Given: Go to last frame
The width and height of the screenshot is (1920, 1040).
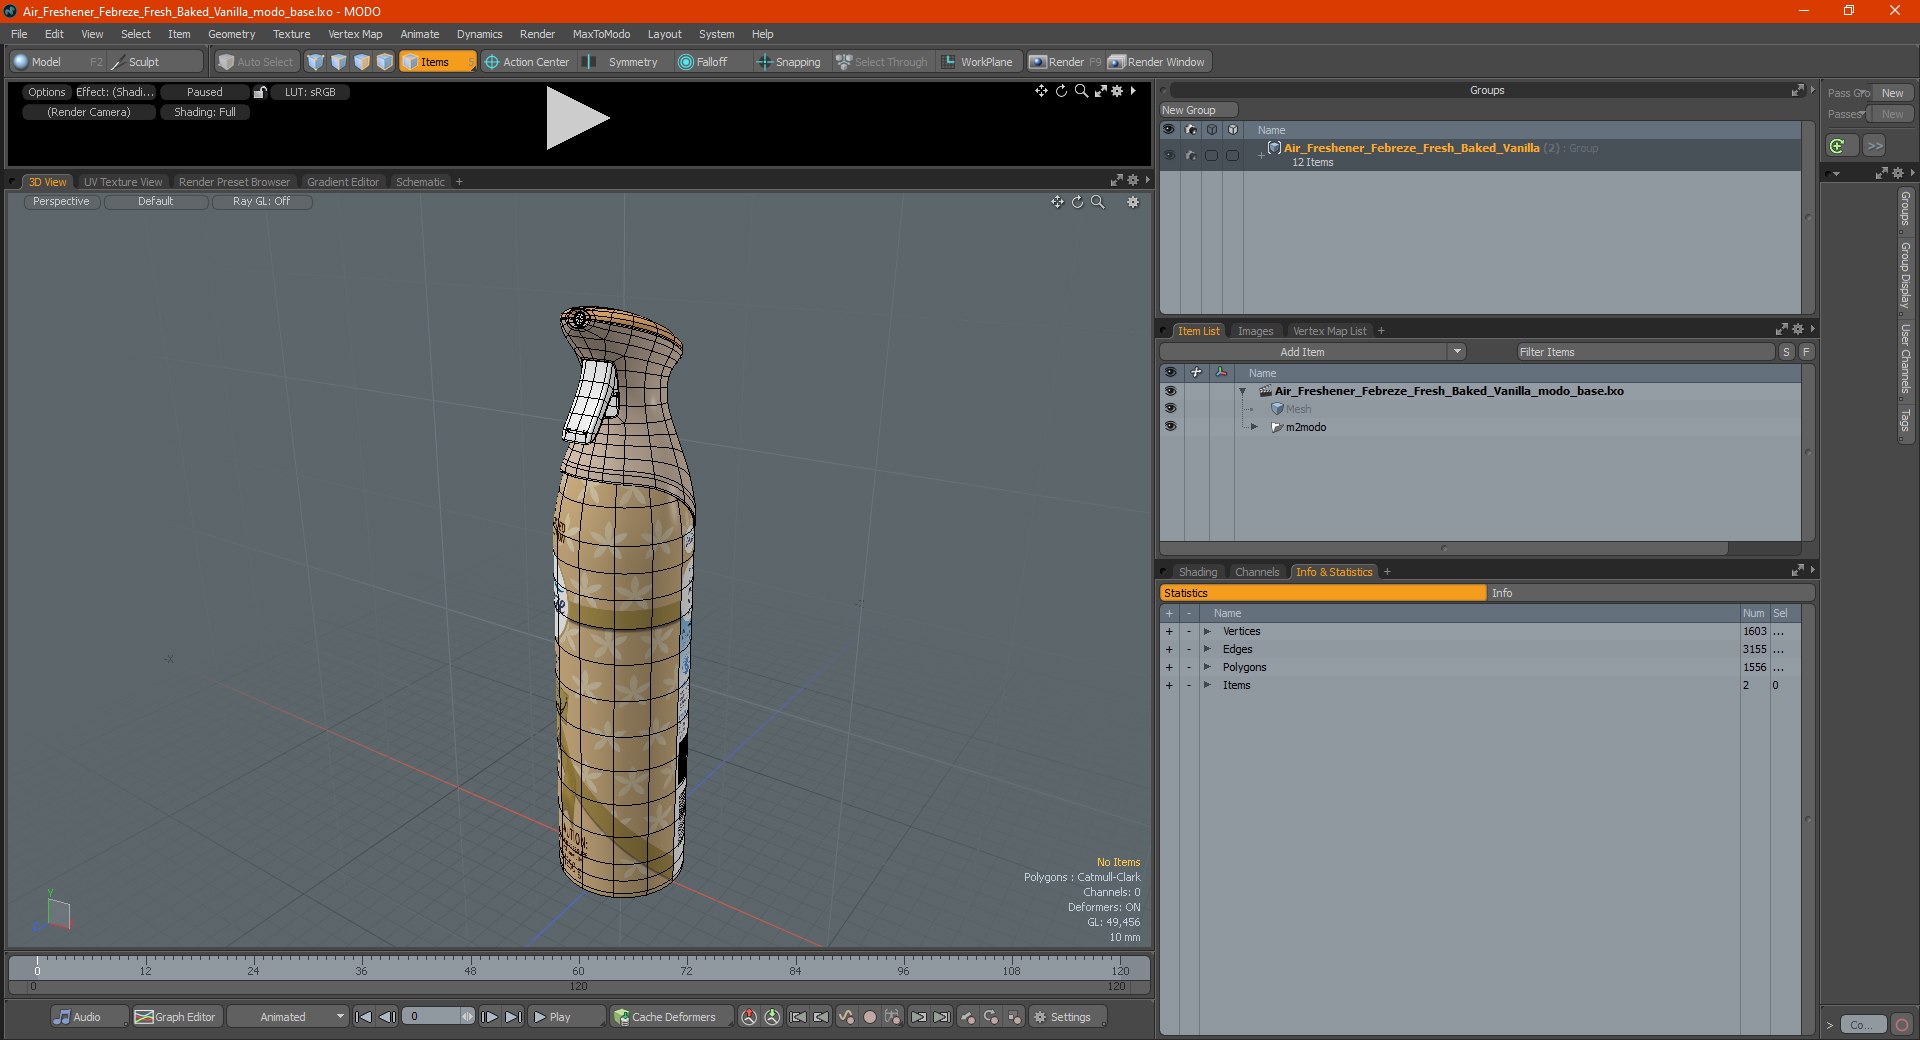Looking at the screenshot, I should [x=513, y=1017].
